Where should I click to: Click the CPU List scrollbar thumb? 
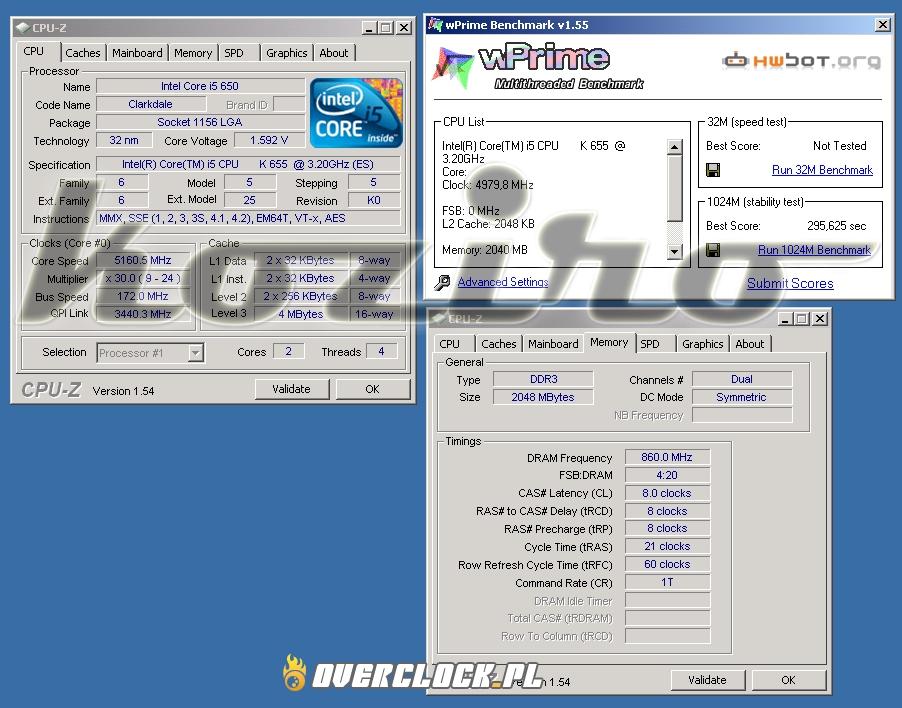[x=675, y=187]
